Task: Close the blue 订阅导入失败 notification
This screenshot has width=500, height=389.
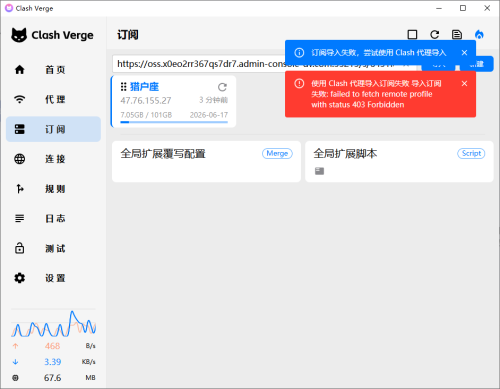Action: coord(464,53)
